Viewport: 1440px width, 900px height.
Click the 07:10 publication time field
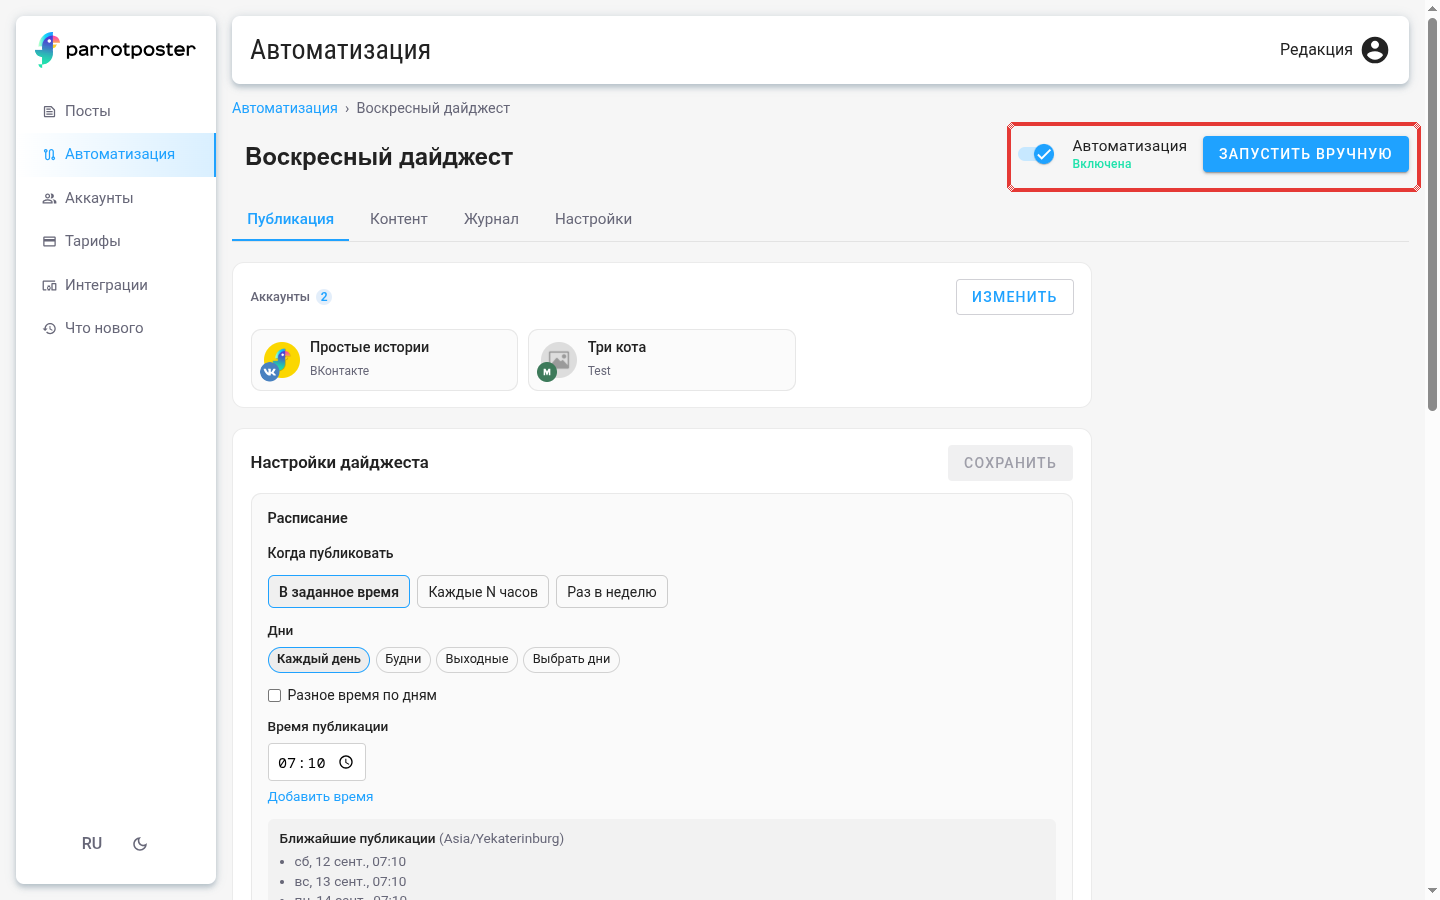316,762
